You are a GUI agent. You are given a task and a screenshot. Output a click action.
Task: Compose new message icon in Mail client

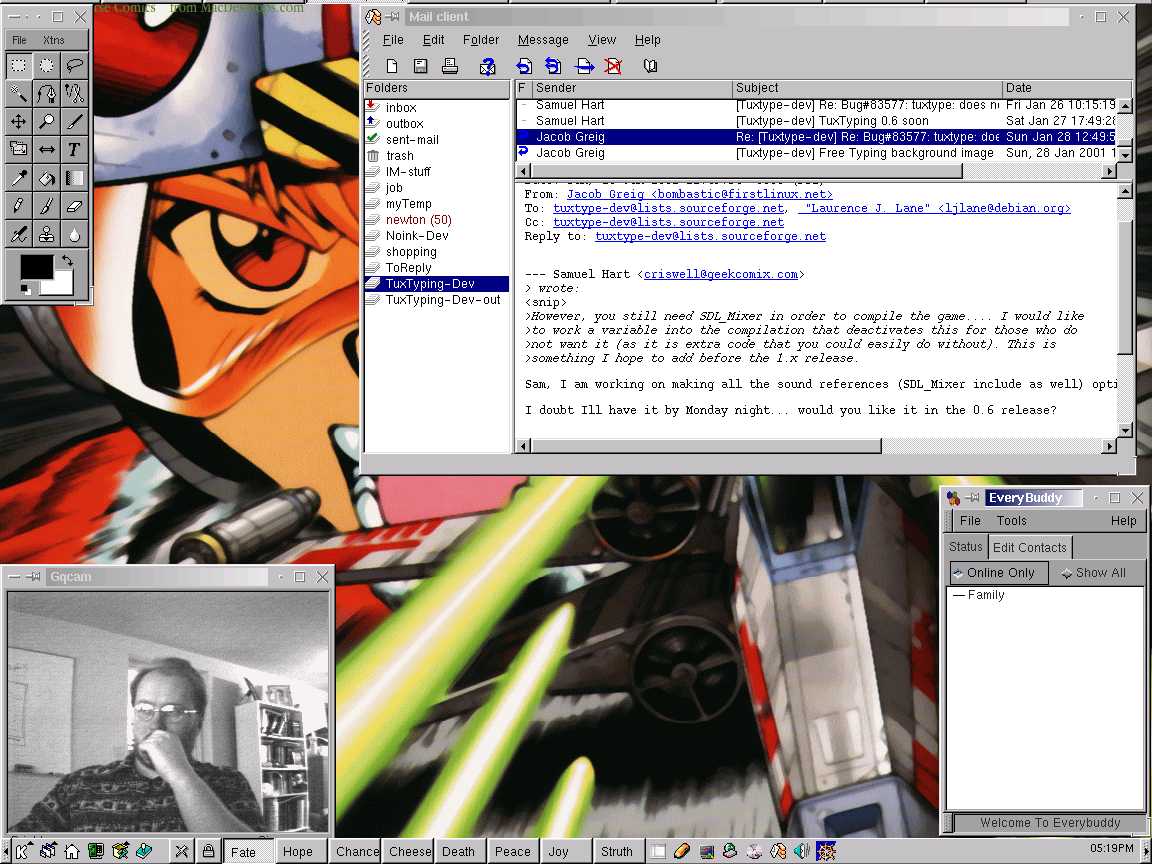(x=392, y=66)
